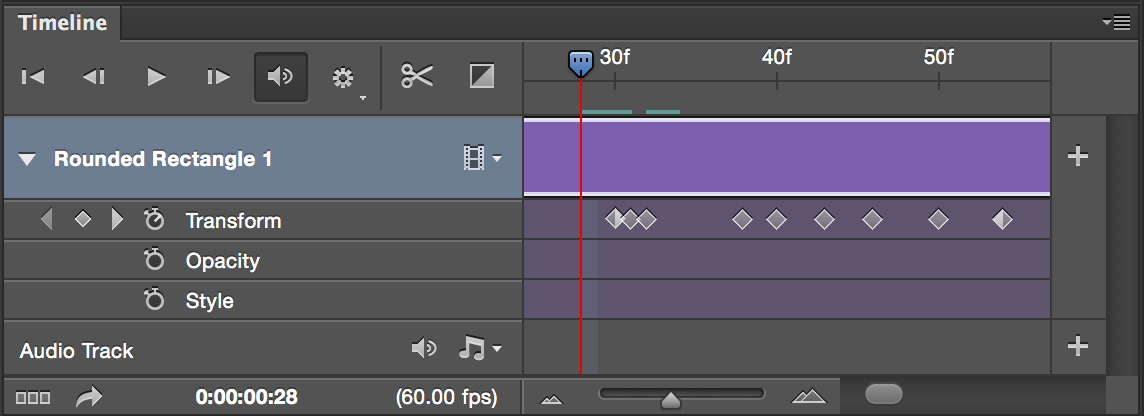Open the Timeline panel flyout menu

[x=1115, y=22]
